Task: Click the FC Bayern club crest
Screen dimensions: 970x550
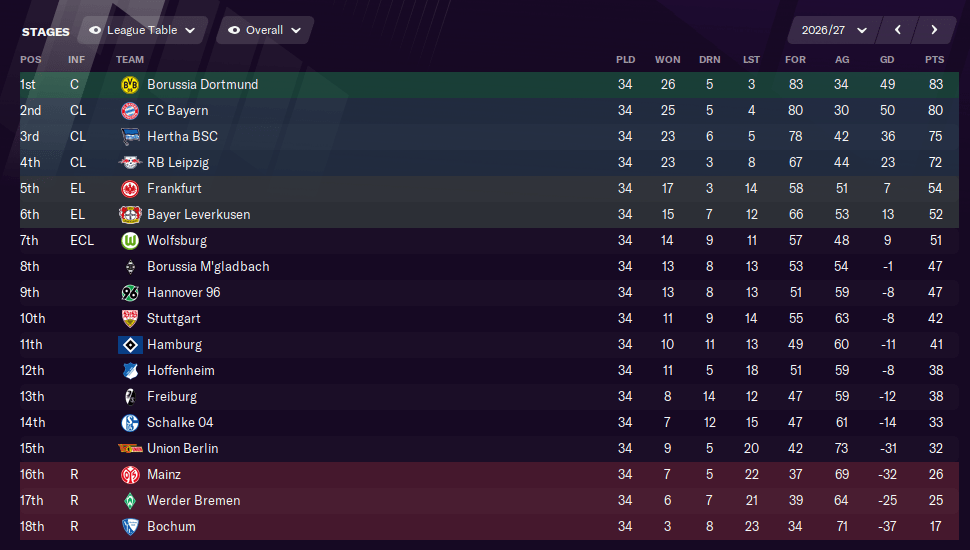Action: coord(130,111)
